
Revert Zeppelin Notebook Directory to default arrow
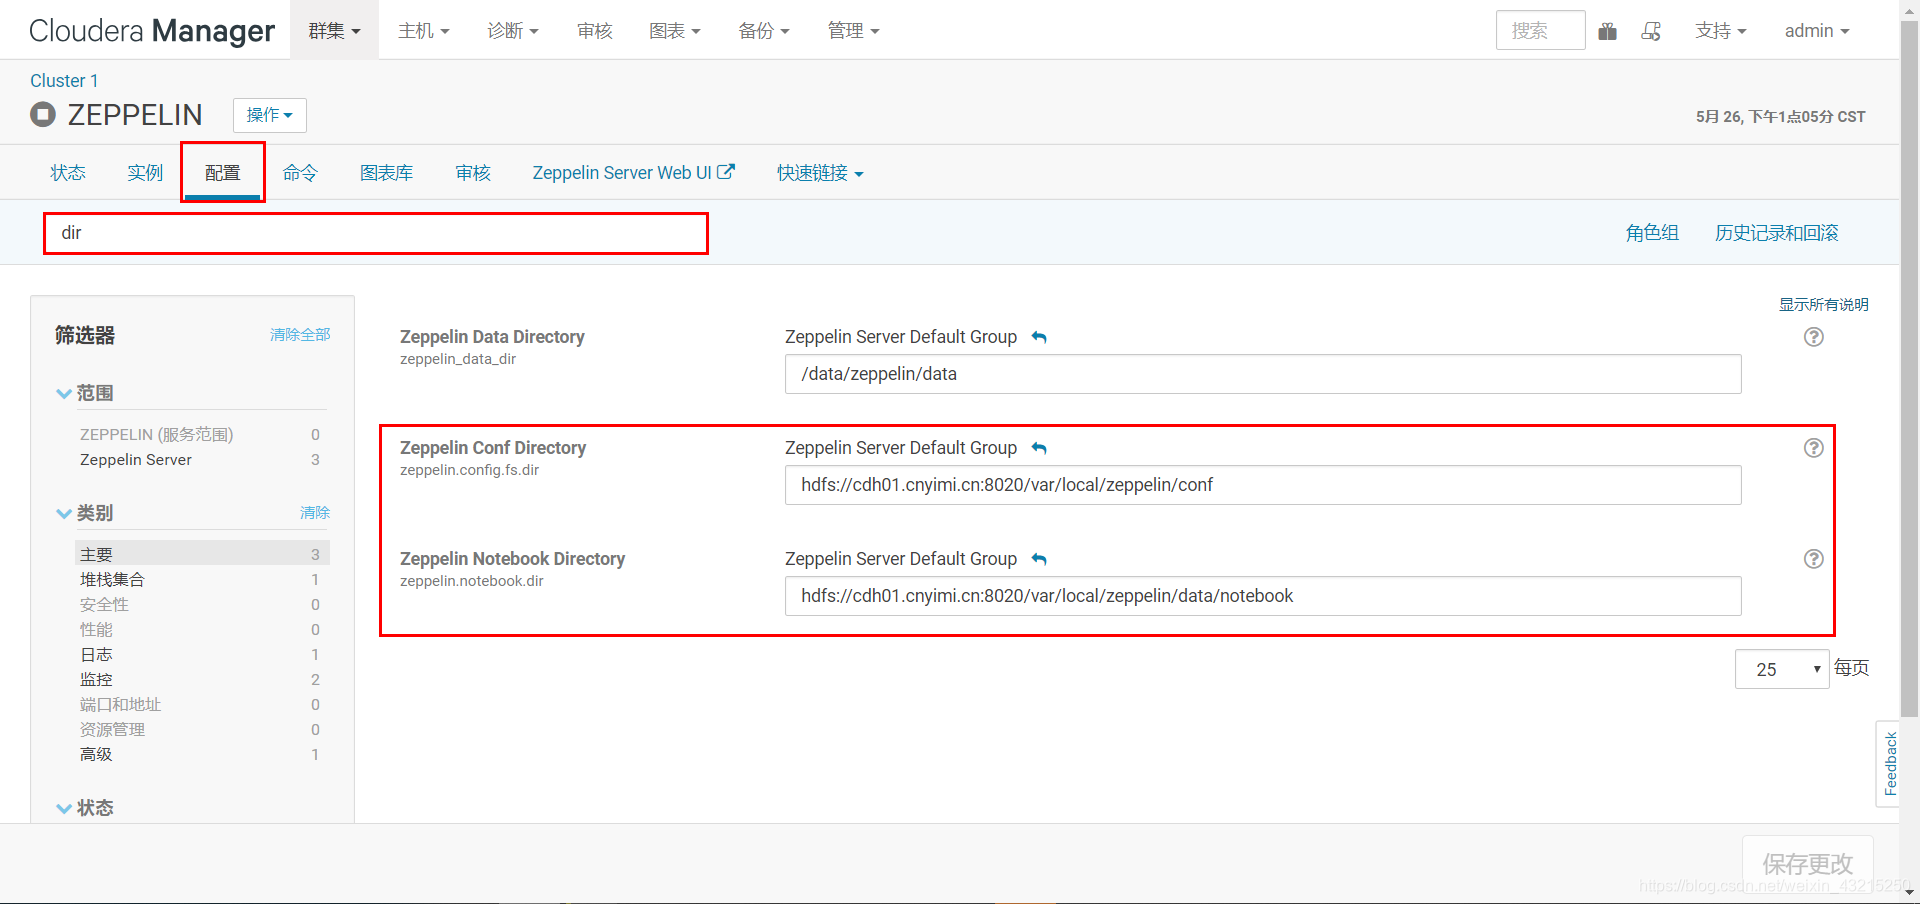click(1039, 559)
